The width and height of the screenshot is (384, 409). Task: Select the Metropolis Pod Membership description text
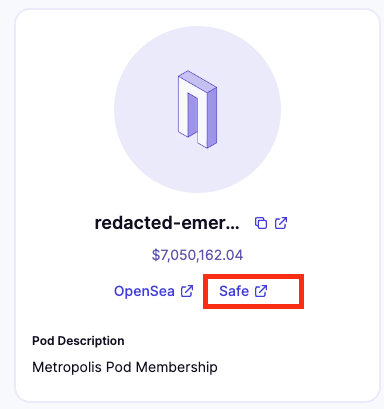pyautogui.click(x=125, y=367)
